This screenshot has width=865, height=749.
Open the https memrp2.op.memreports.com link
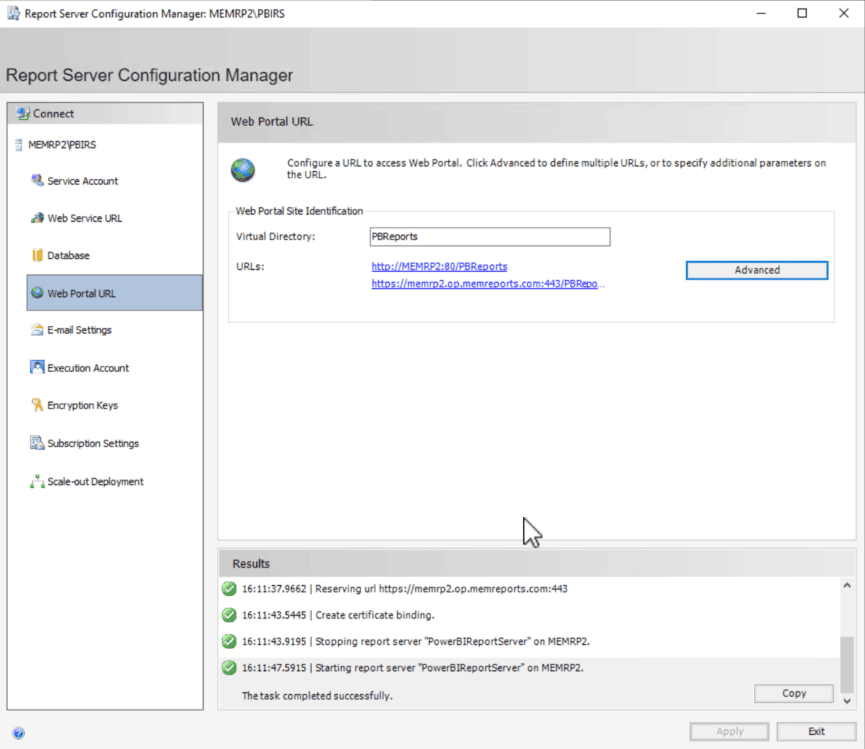[x=488, y=283]
